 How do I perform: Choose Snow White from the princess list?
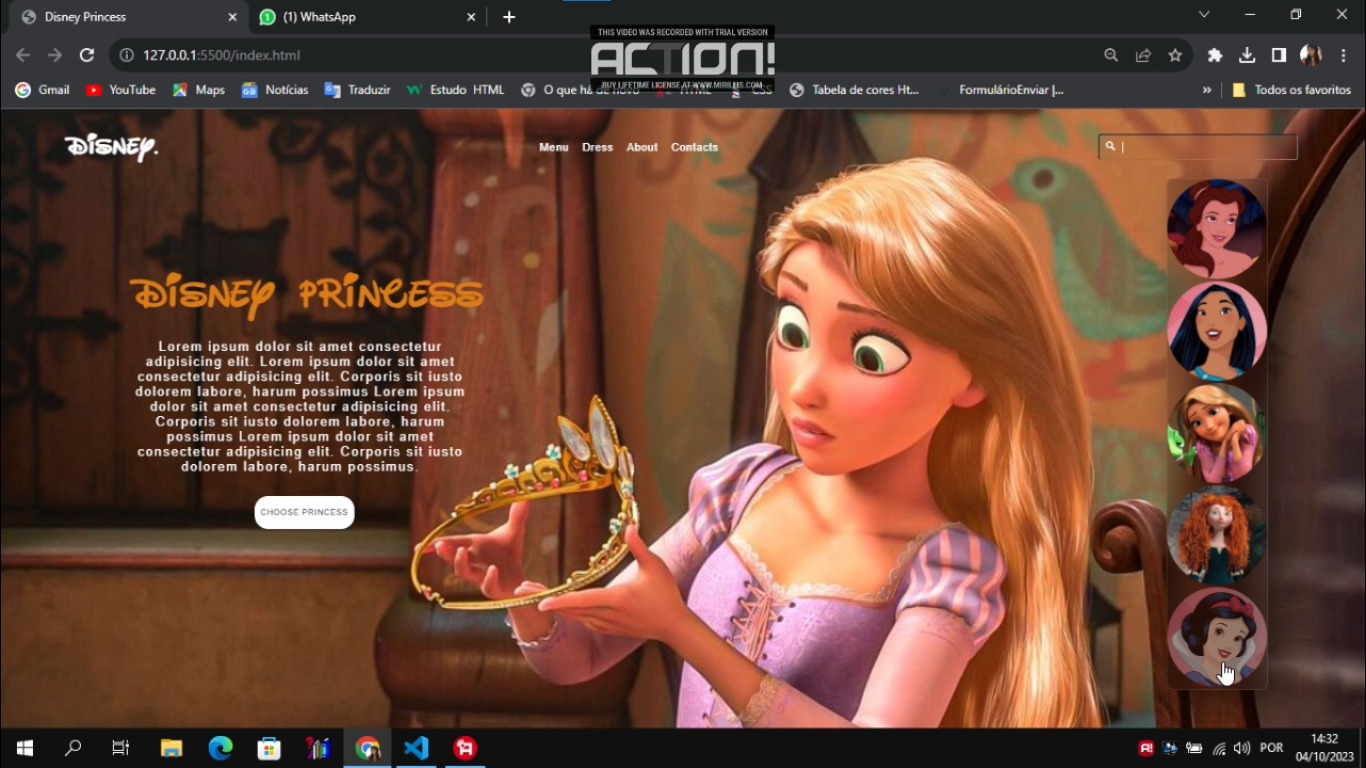[x=1216, y=637]
